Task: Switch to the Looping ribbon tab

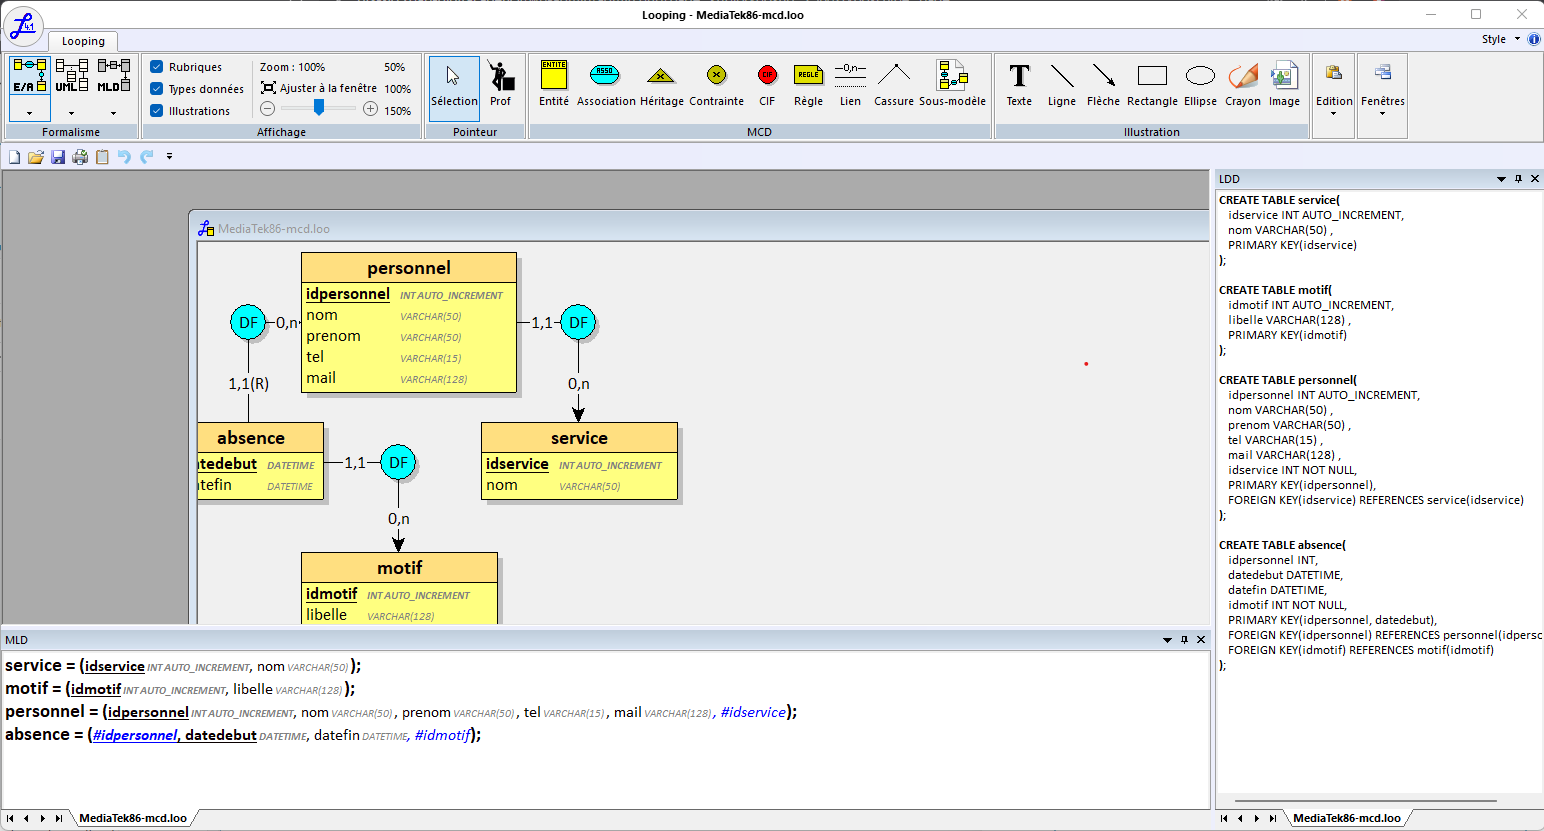Action: point(83,41)
